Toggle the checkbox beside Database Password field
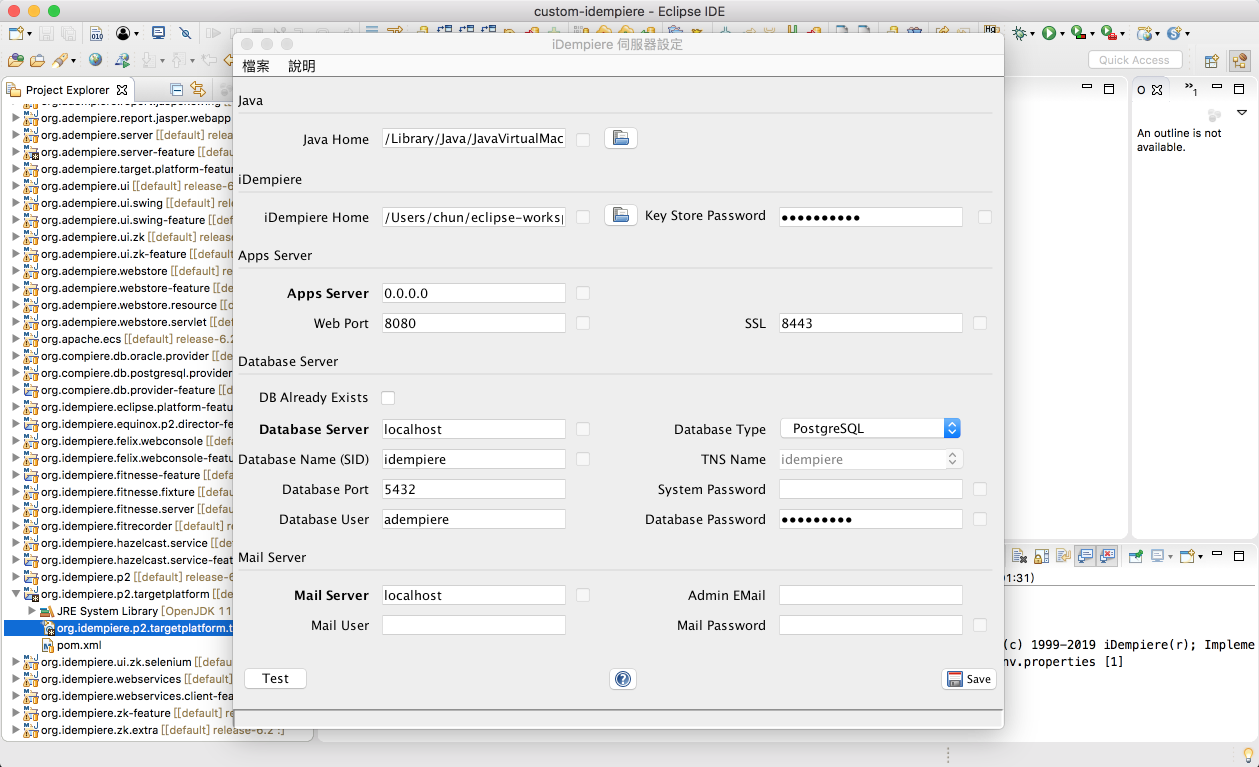This screenshot has width=1259, height=767. (980, 519)
